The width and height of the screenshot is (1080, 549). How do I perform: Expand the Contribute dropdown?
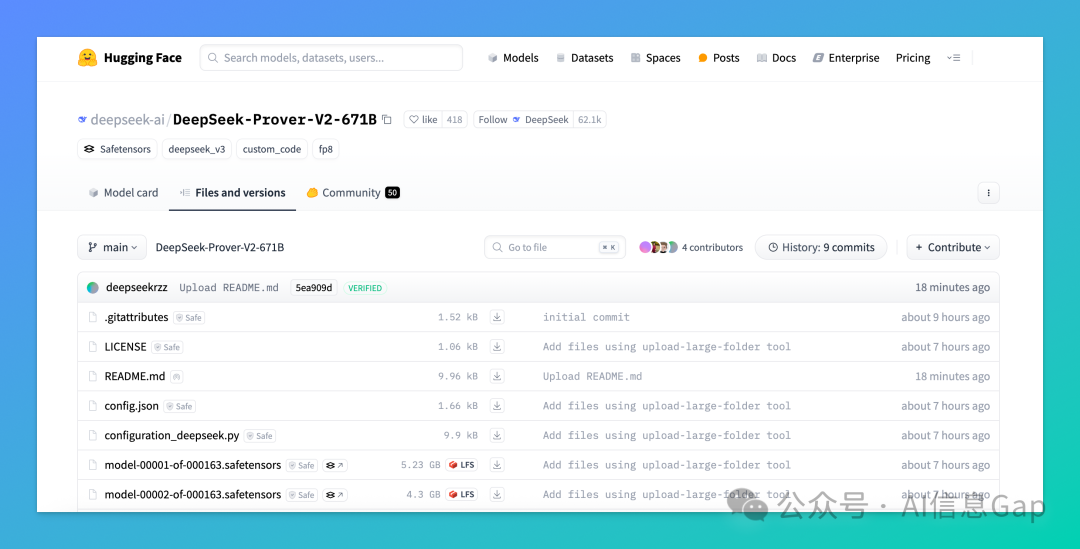953,247
